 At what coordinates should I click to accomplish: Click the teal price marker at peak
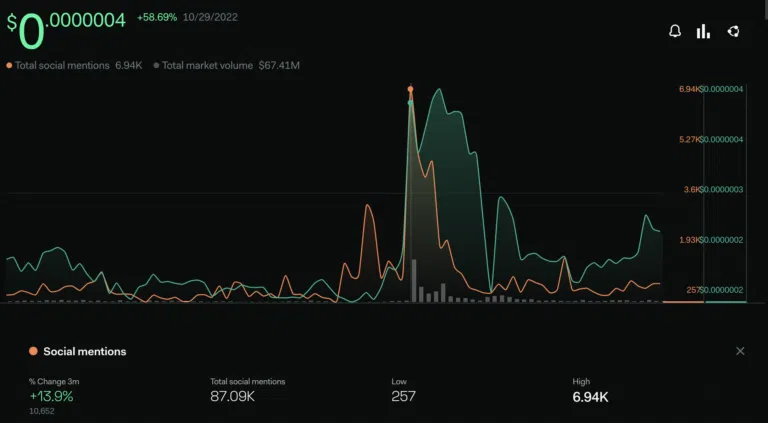[410, 102]
